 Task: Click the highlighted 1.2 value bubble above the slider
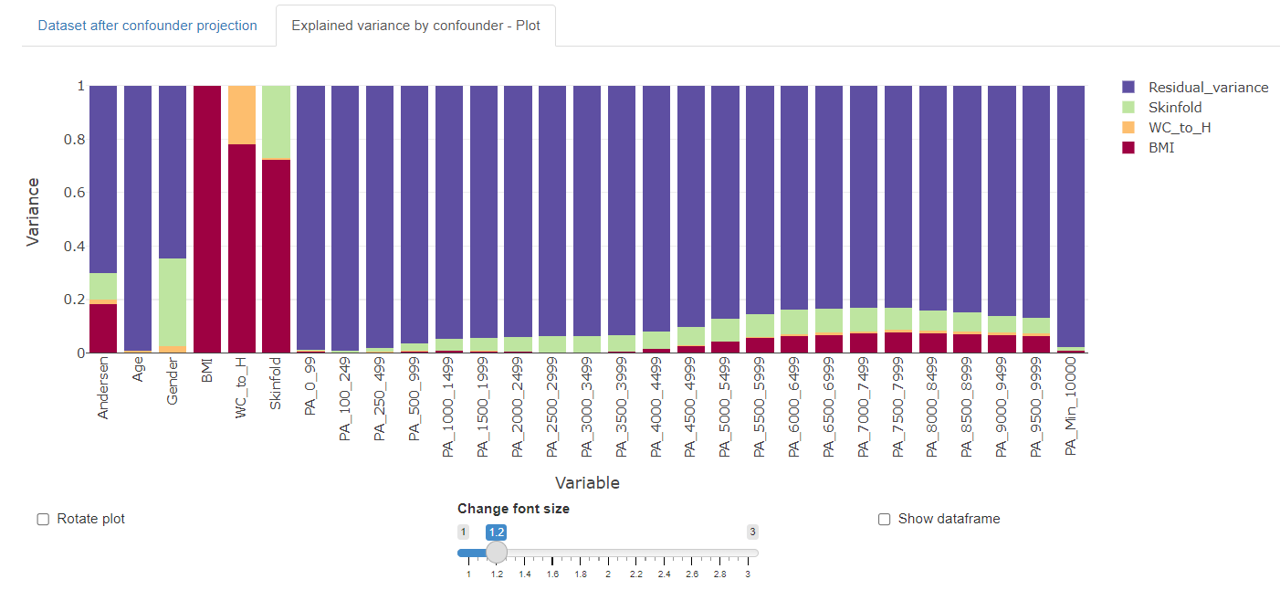pyautogui.click(x=495, y=532)
